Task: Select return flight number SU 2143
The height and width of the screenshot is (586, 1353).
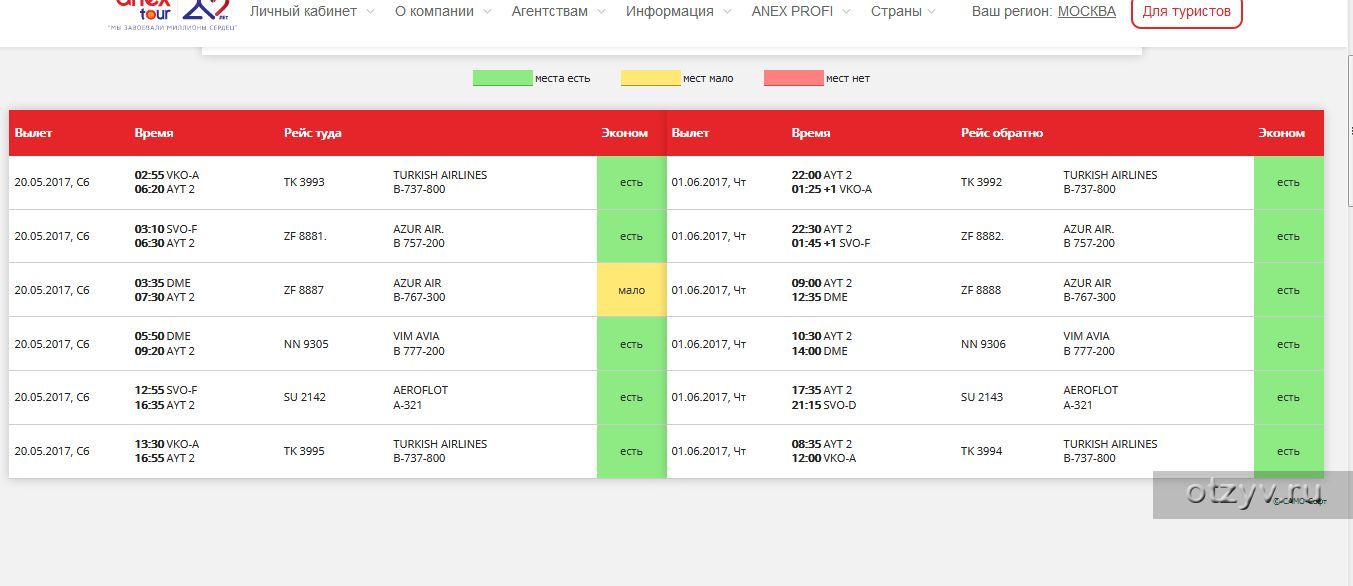Action: [x=982, y=397]
